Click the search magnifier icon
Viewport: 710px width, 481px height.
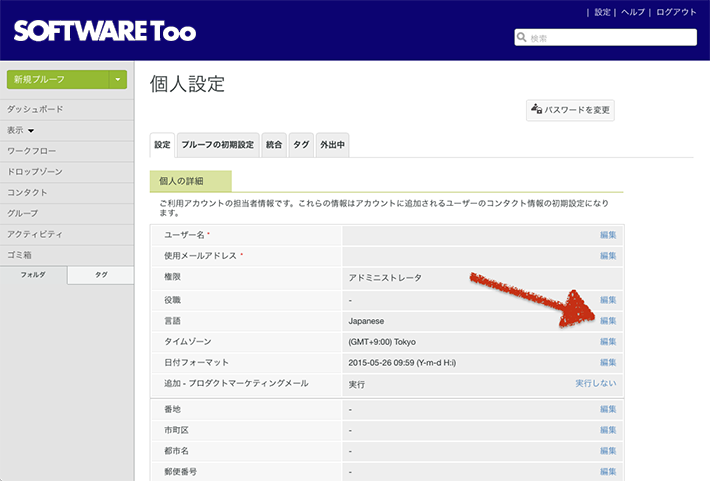[x=522, y=38]
